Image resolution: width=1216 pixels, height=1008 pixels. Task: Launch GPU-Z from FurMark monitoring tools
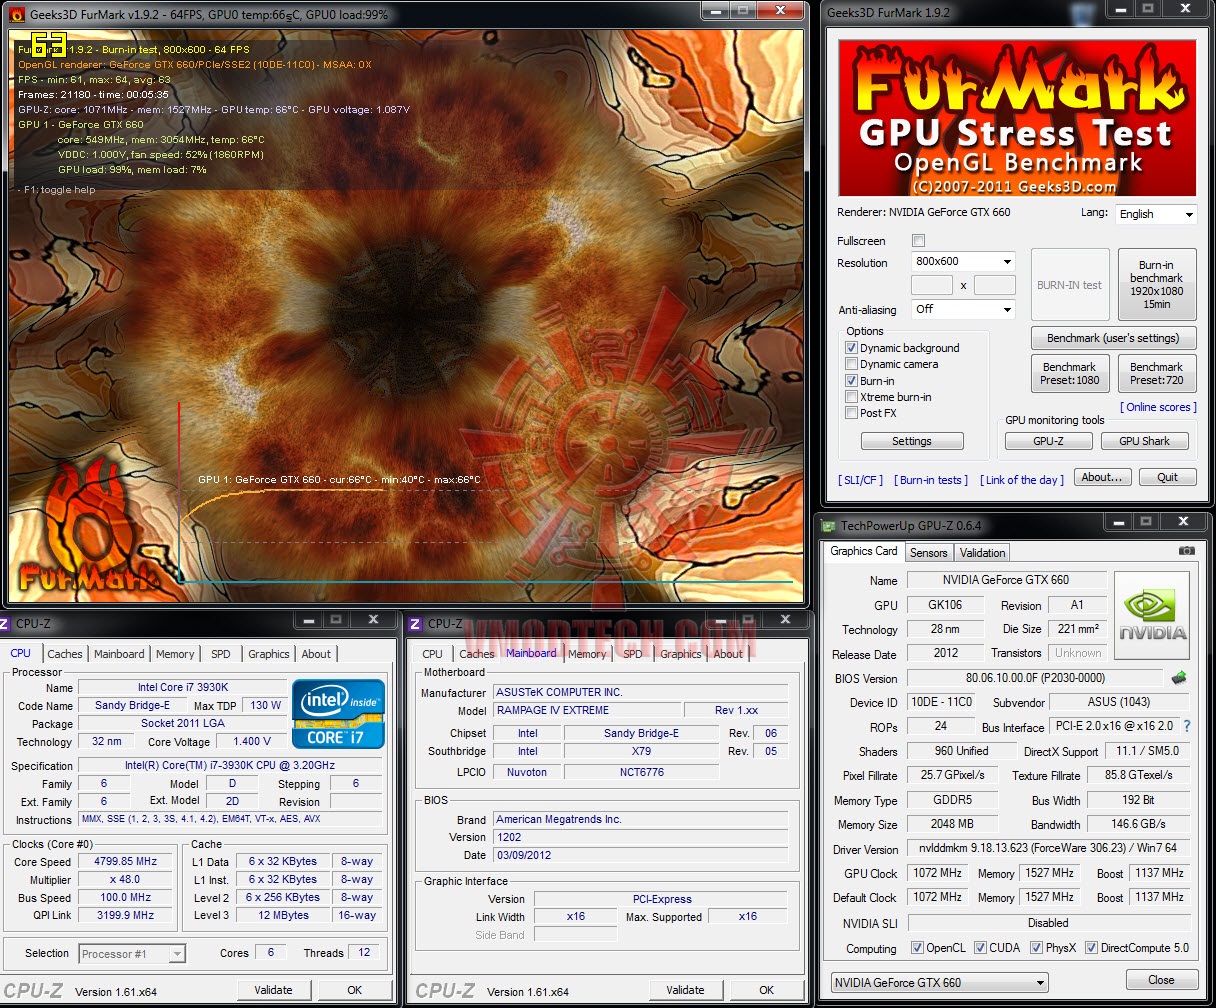[x=1048, y=441]
